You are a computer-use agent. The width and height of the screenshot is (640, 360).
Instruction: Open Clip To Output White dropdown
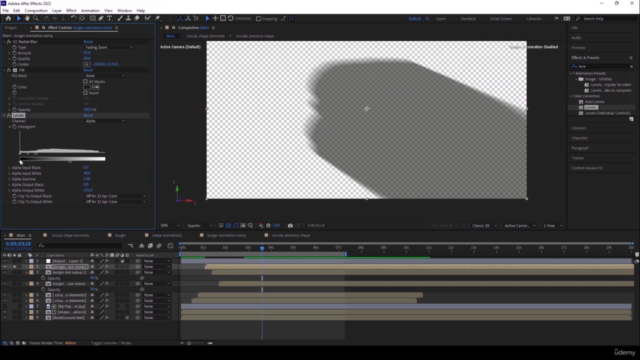(116, 202)
